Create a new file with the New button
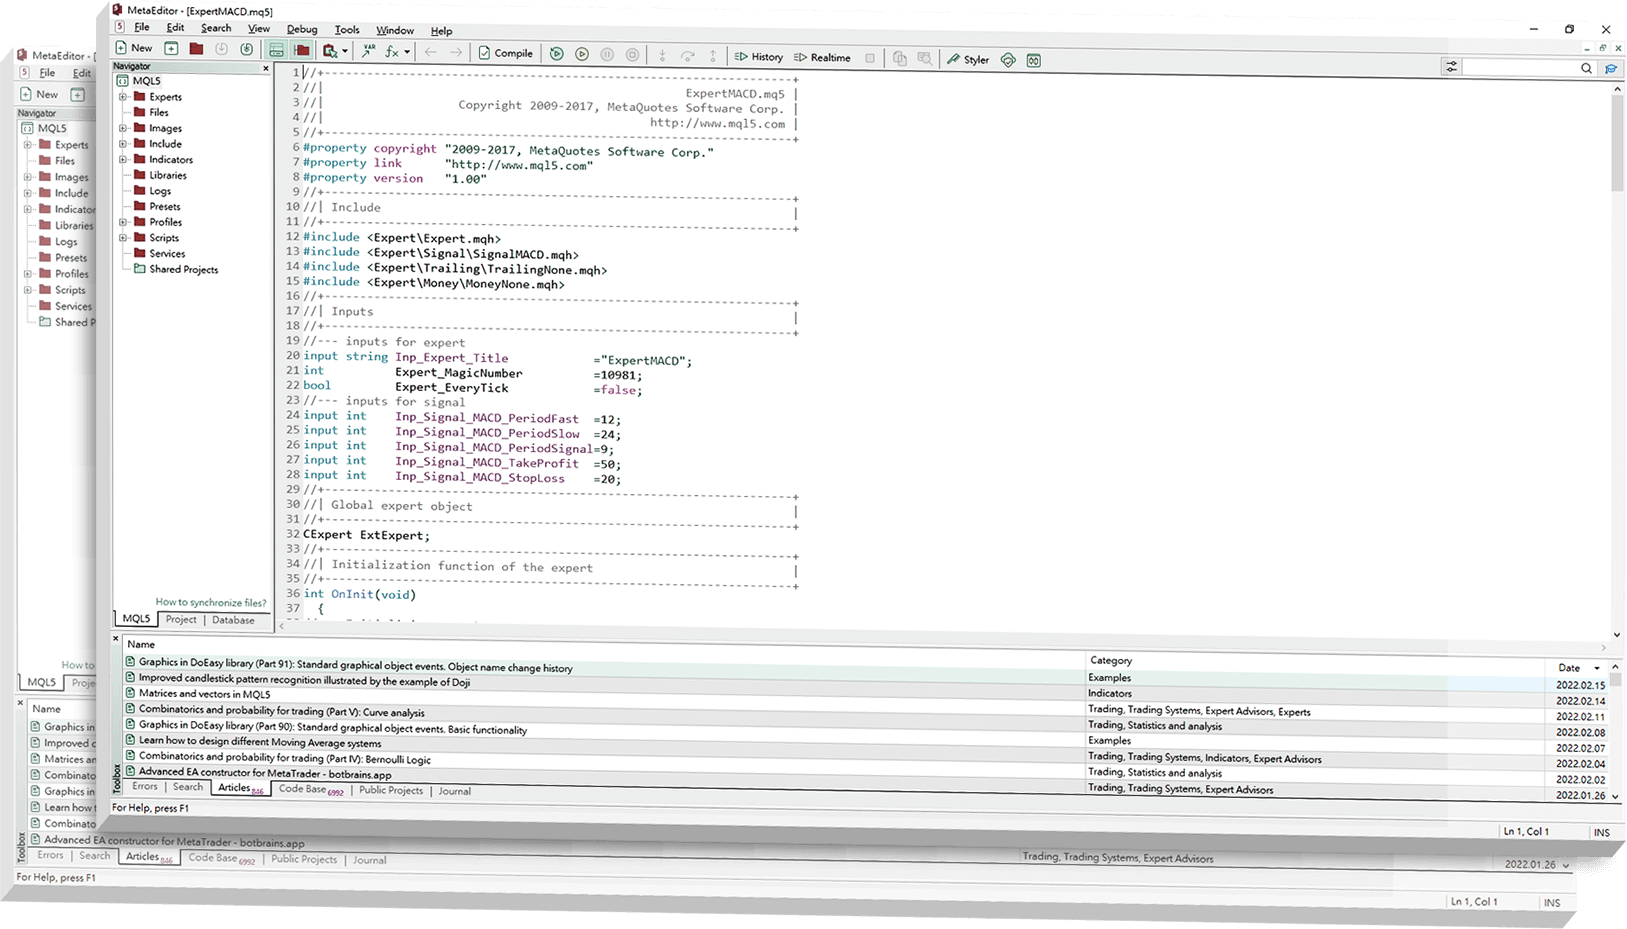 click(134, 48)
